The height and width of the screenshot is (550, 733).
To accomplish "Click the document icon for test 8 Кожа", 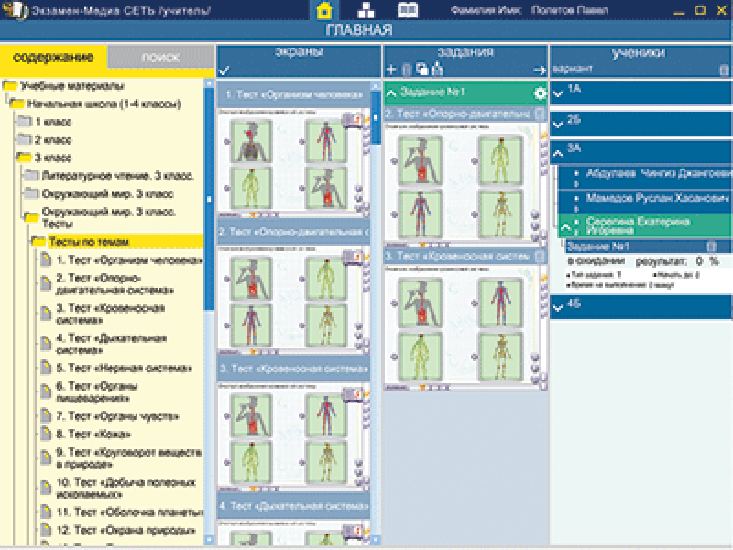I will [45, 434].
